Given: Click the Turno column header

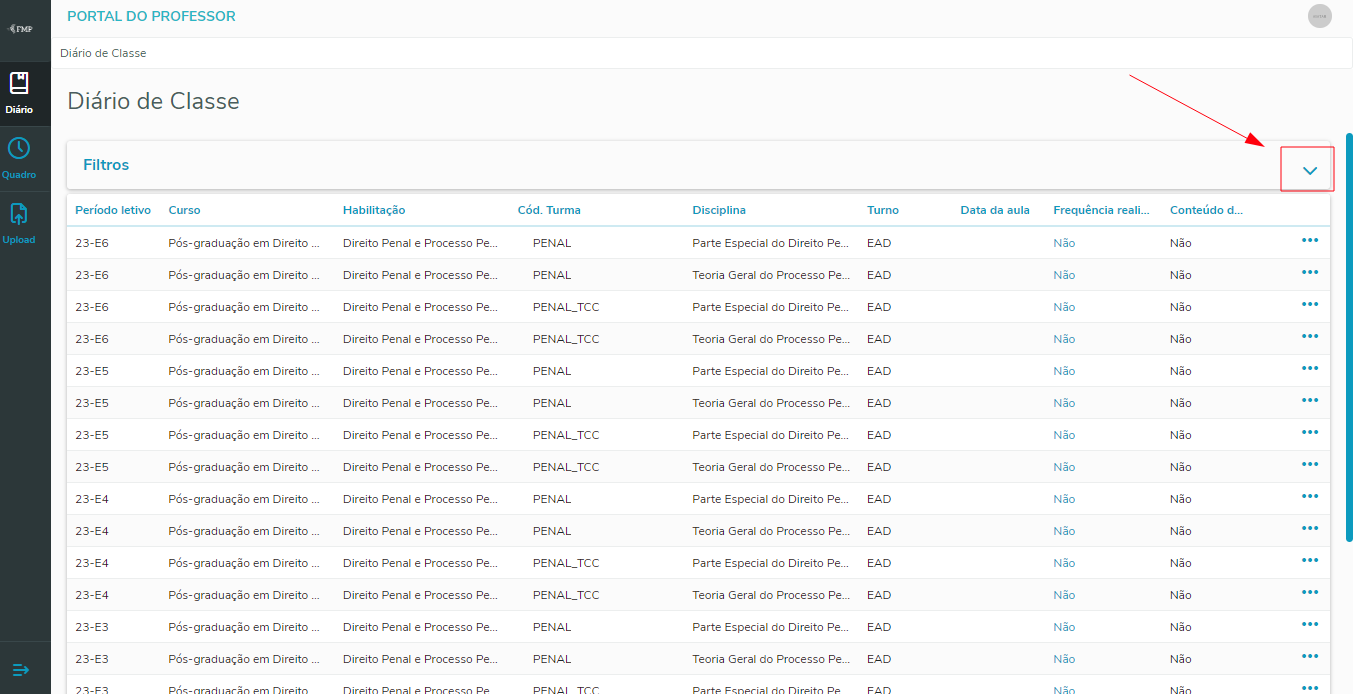Looking at the screenshot, I should pyautogui.click(x=882, y=210).
